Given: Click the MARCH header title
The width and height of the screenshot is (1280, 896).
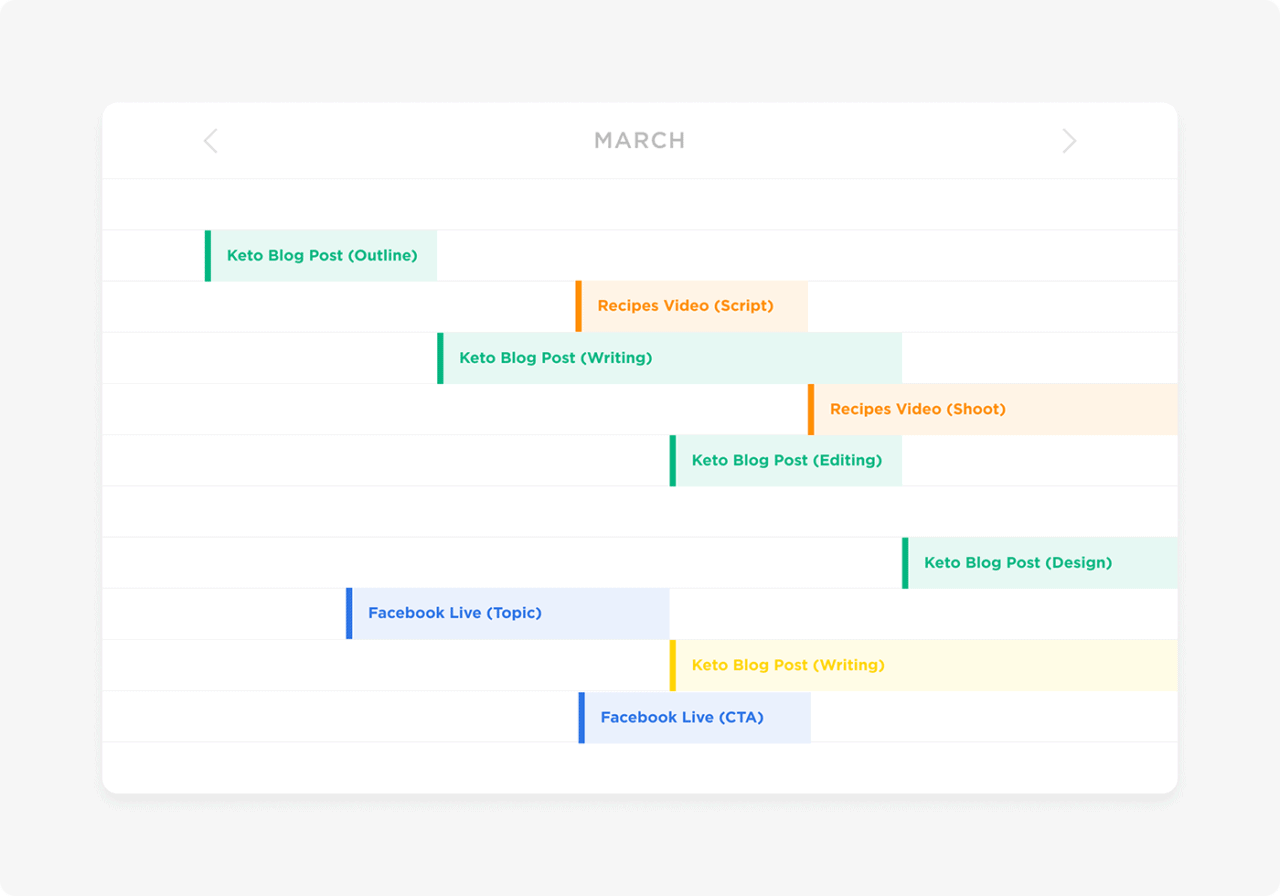Looking at the screenshot, I should (x=639, y=141).
